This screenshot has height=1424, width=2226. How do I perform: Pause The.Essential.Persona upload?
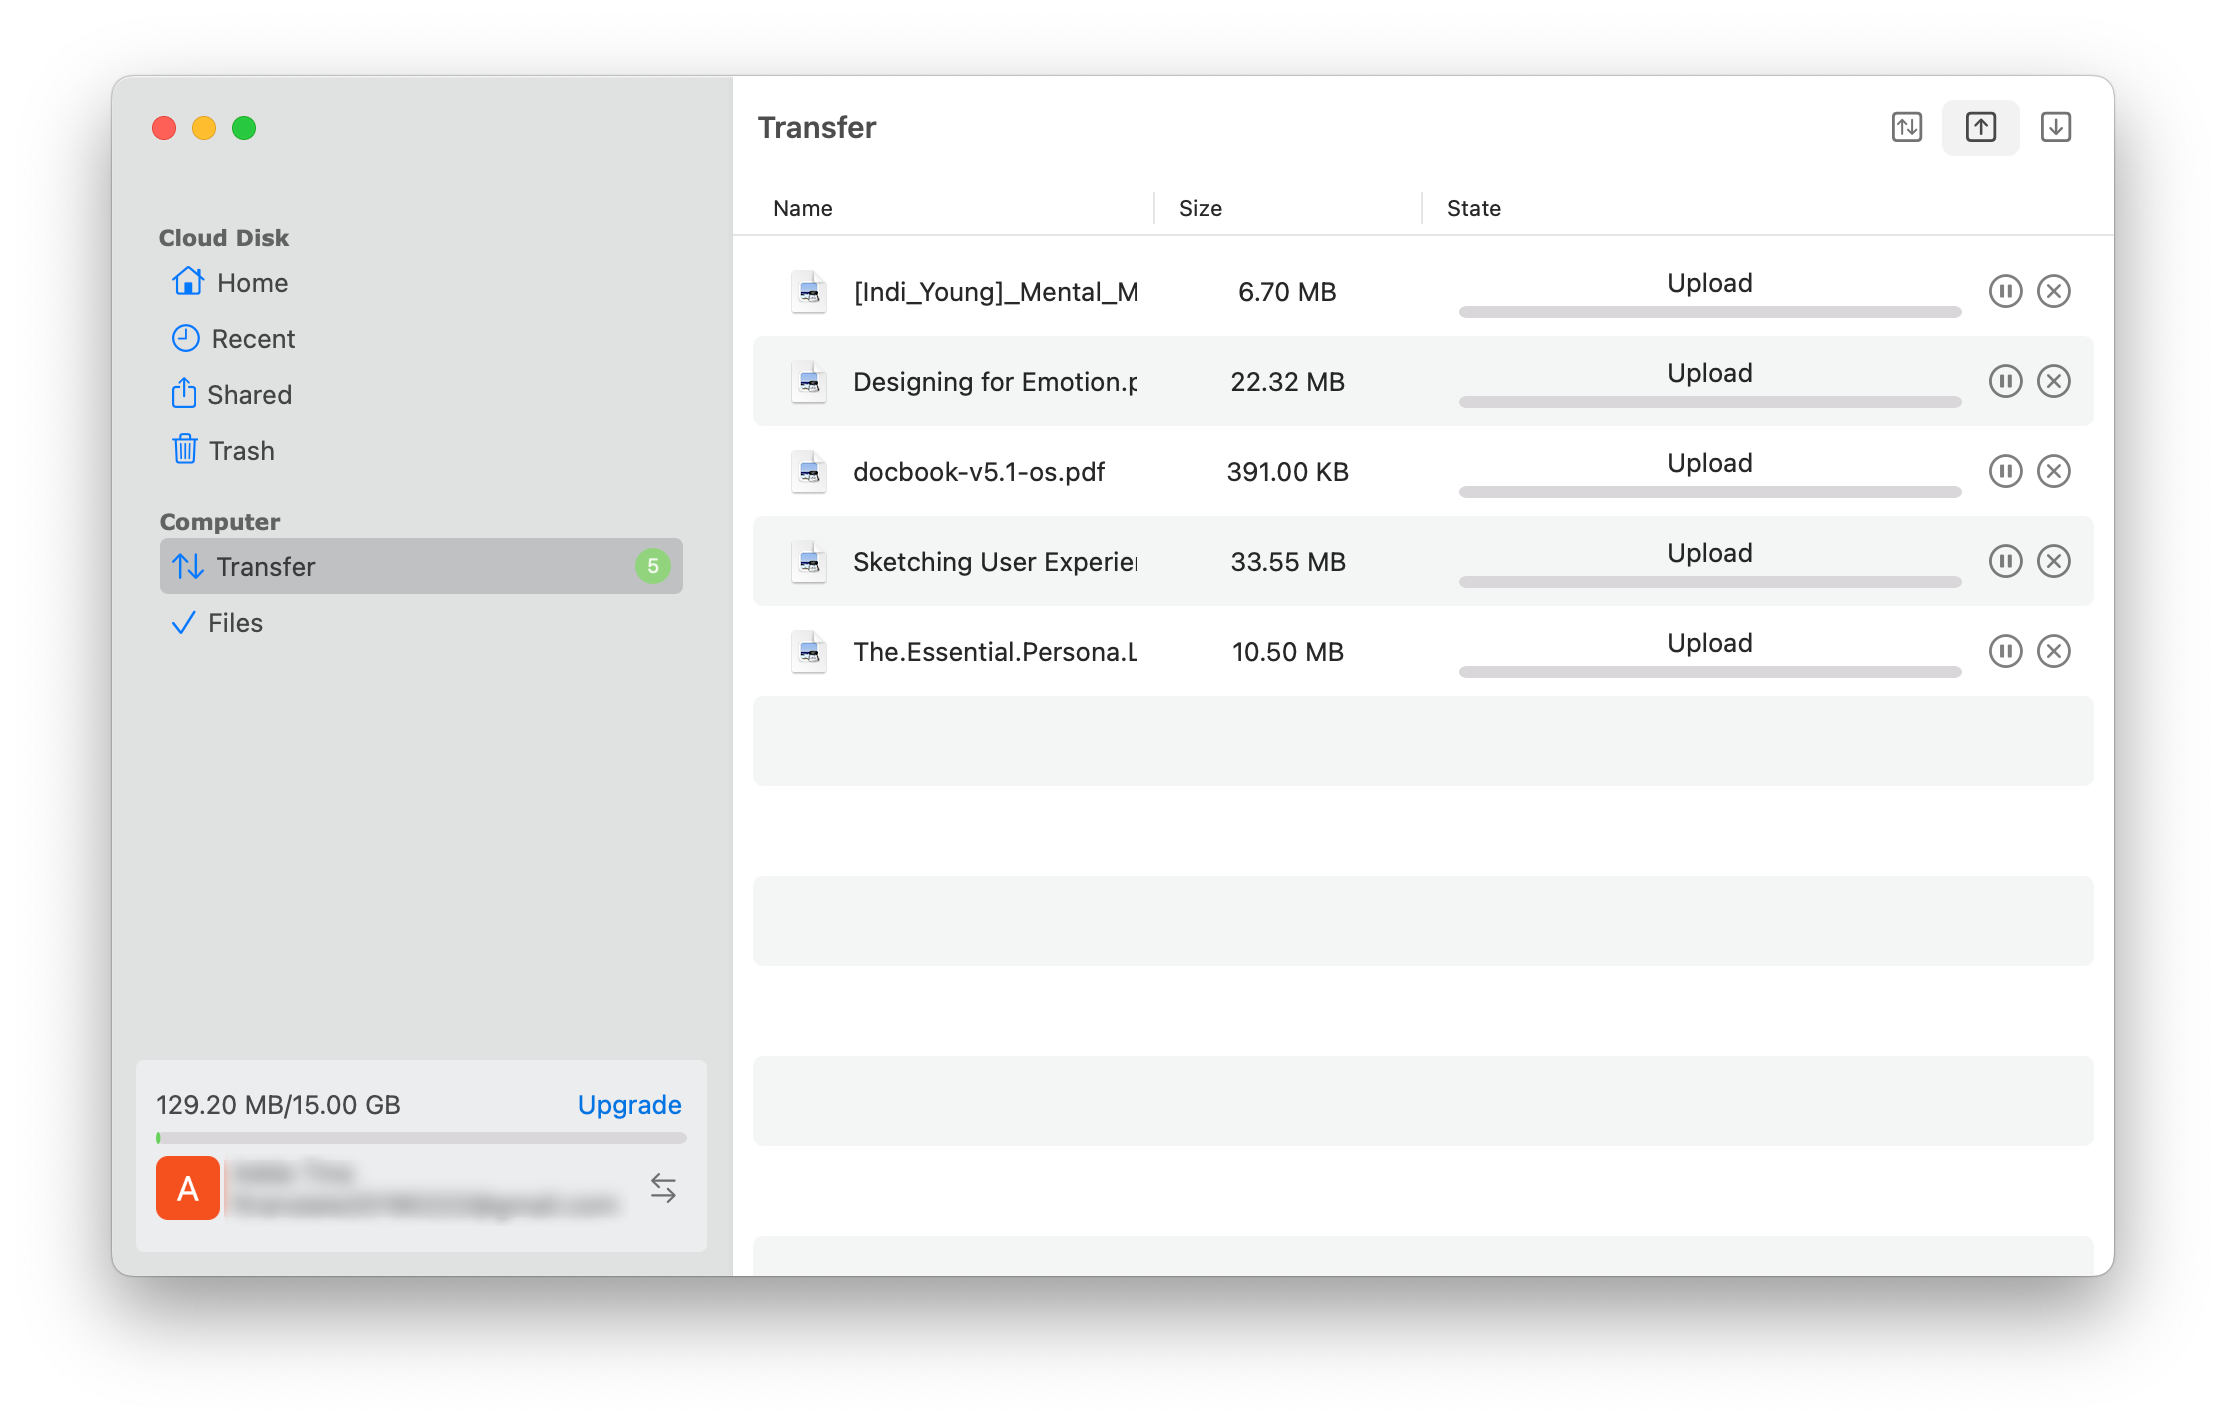tap(2005, 651)
